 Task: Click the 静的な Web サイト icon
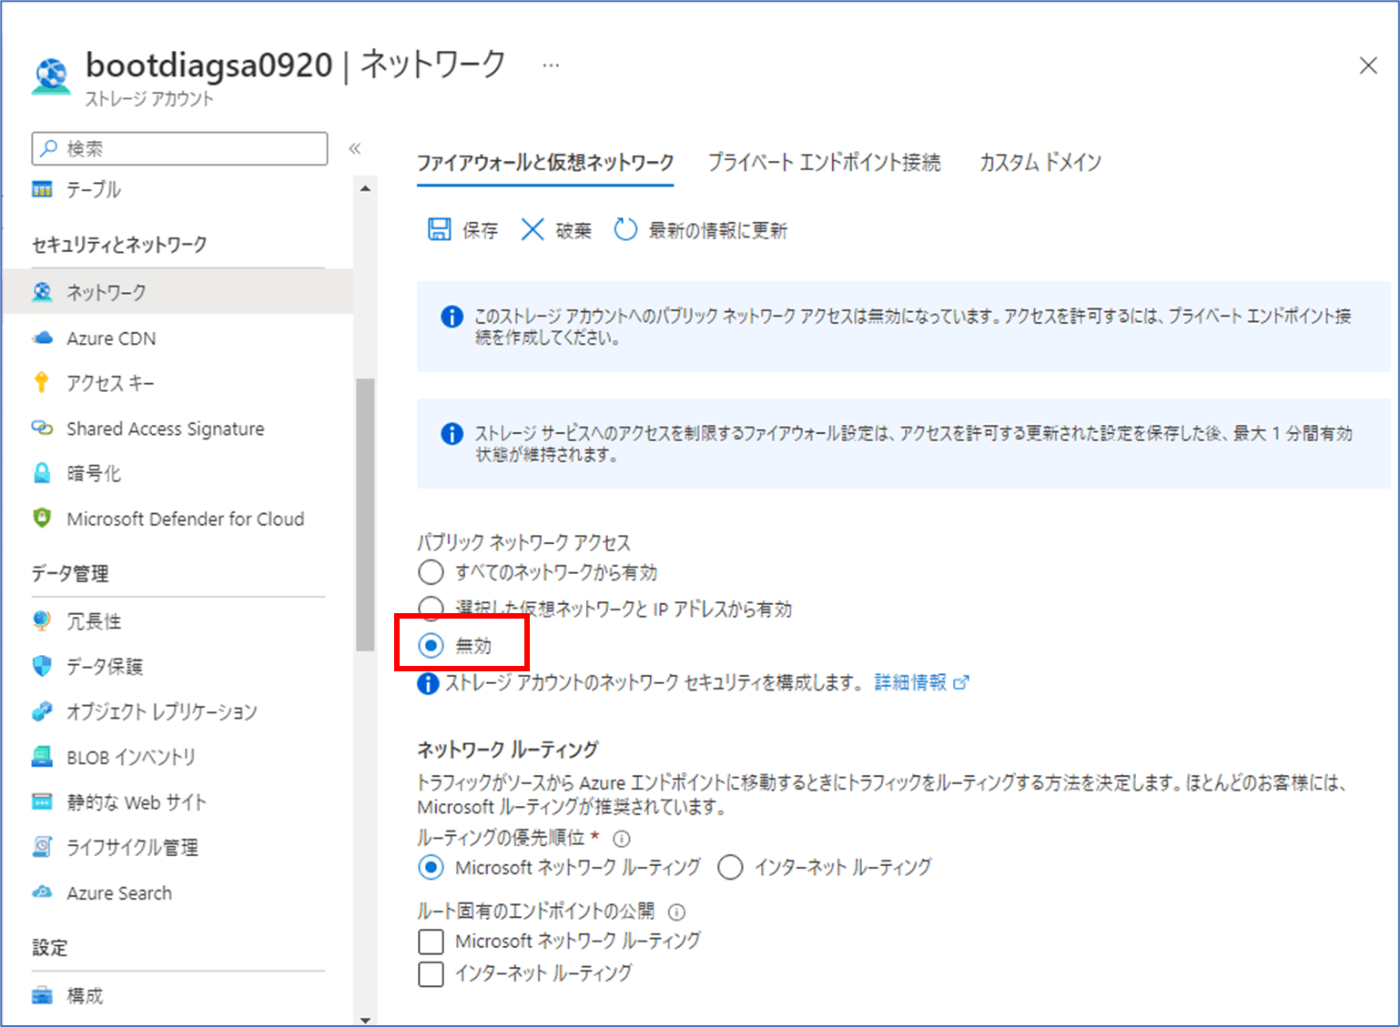[42, 802]
